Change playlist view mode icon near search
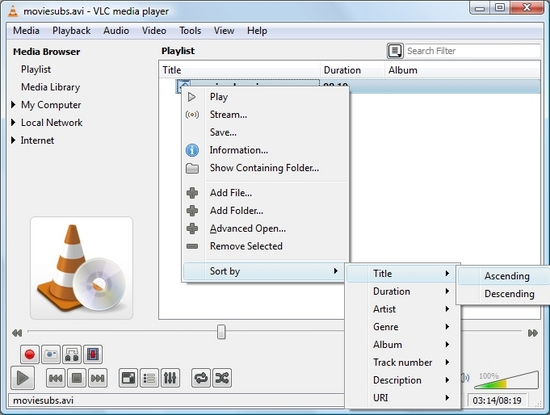Screen dimensions: 550x415 point(395,51)
